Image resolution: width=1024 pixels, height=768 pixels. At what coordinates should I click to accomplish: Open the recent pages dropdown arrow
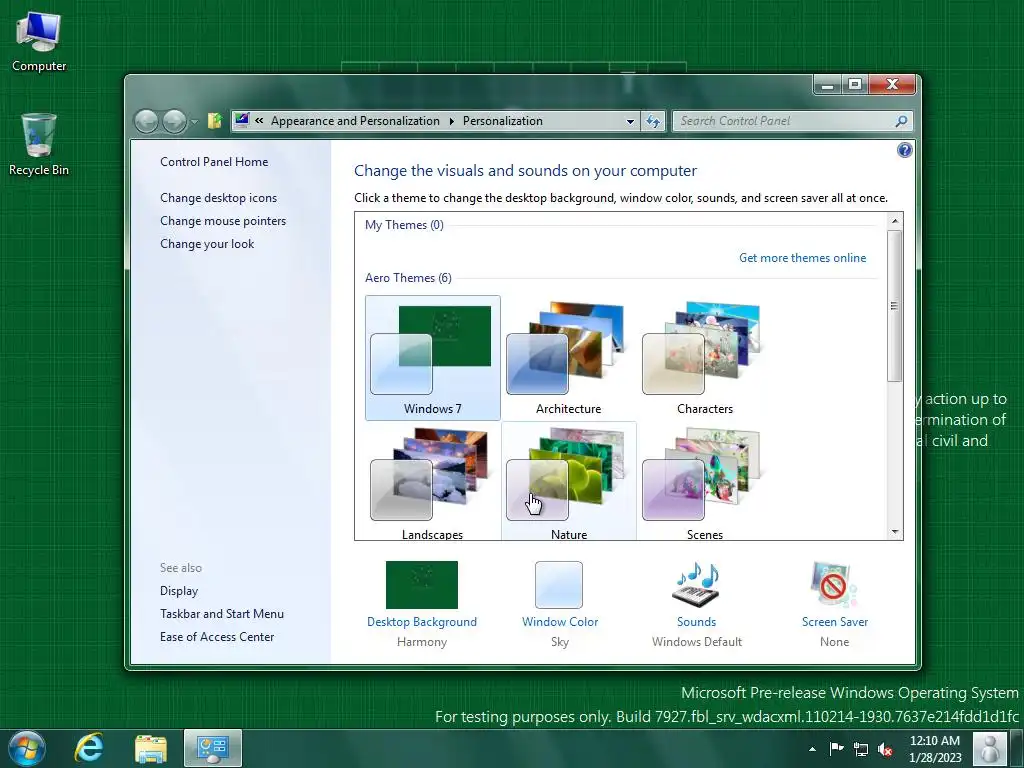coord(194,121)
